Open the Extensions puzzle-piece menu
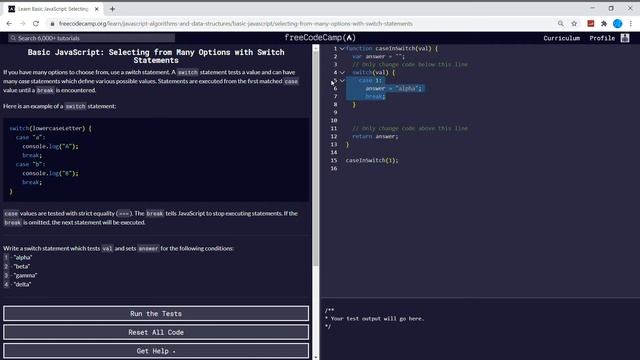 pos(604,24)
